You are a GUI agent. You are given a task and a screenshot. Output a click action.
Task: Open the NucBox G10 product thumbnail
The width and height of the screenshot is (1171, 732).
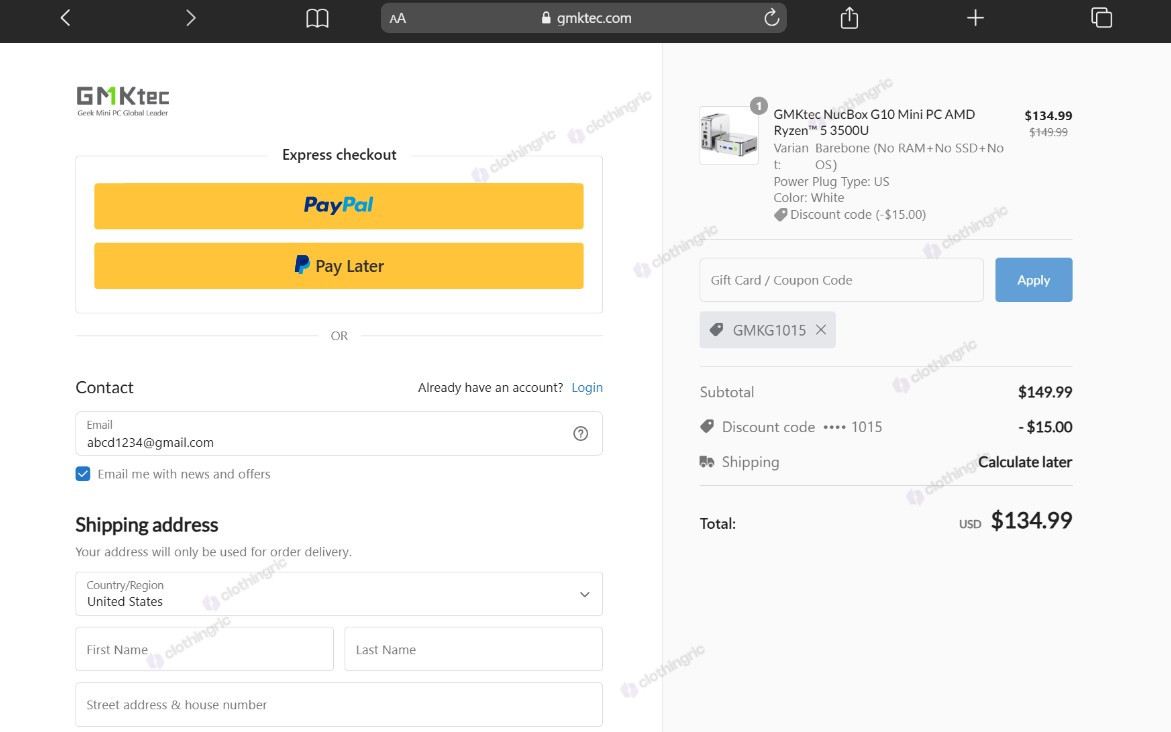pyautogui.click(x=729, y=135)
